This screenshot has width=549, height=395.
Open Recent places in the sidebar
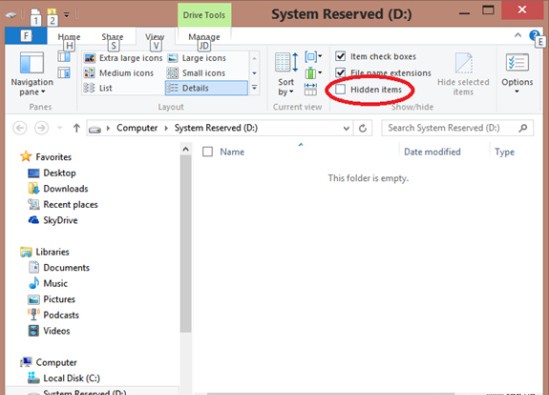click(x=63, y=205)
